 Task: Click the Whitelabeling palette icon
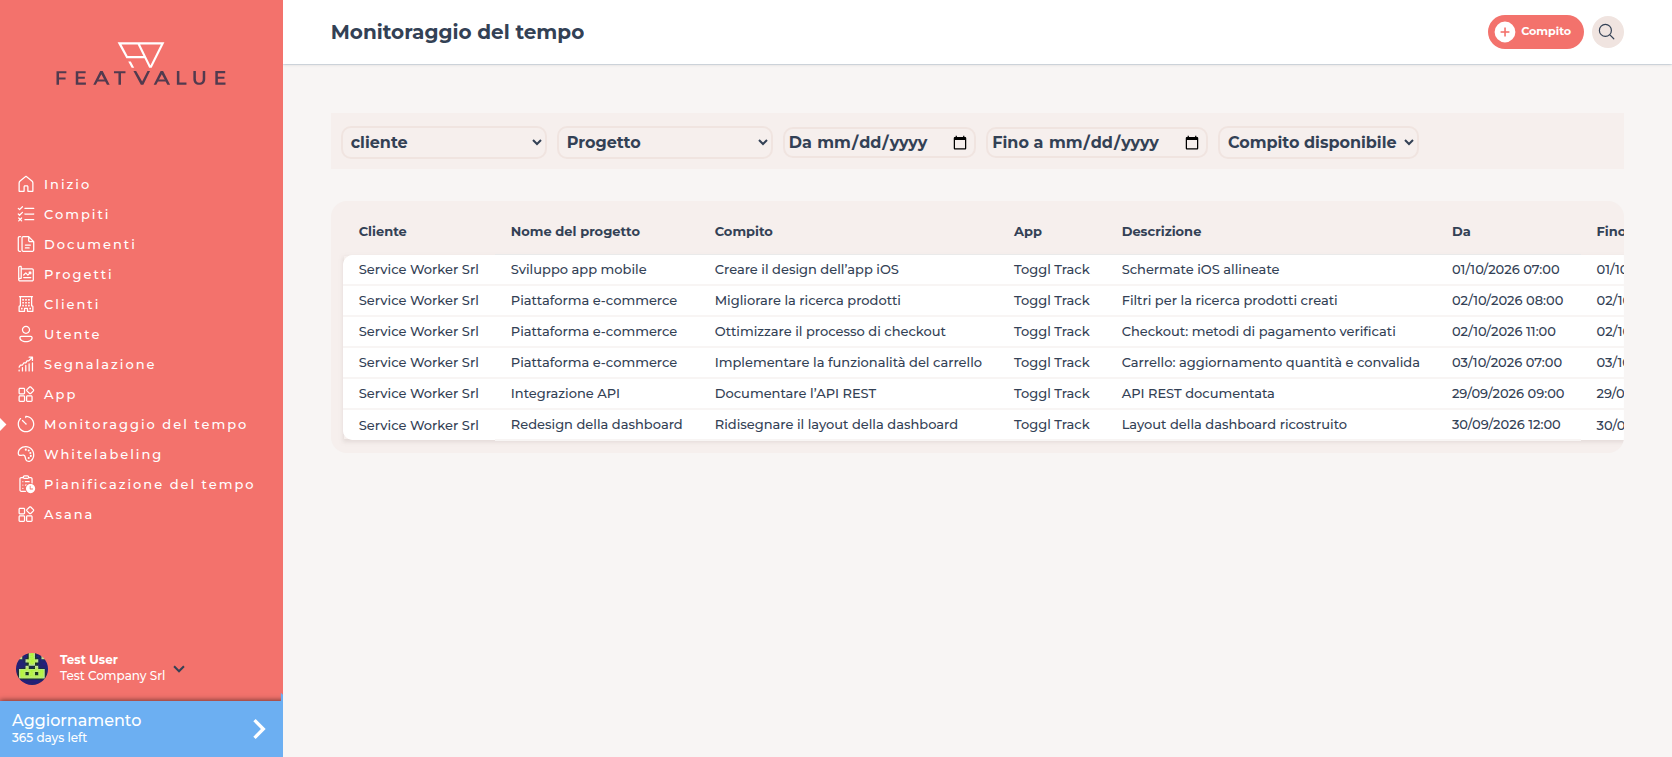(x=26, y=454)
